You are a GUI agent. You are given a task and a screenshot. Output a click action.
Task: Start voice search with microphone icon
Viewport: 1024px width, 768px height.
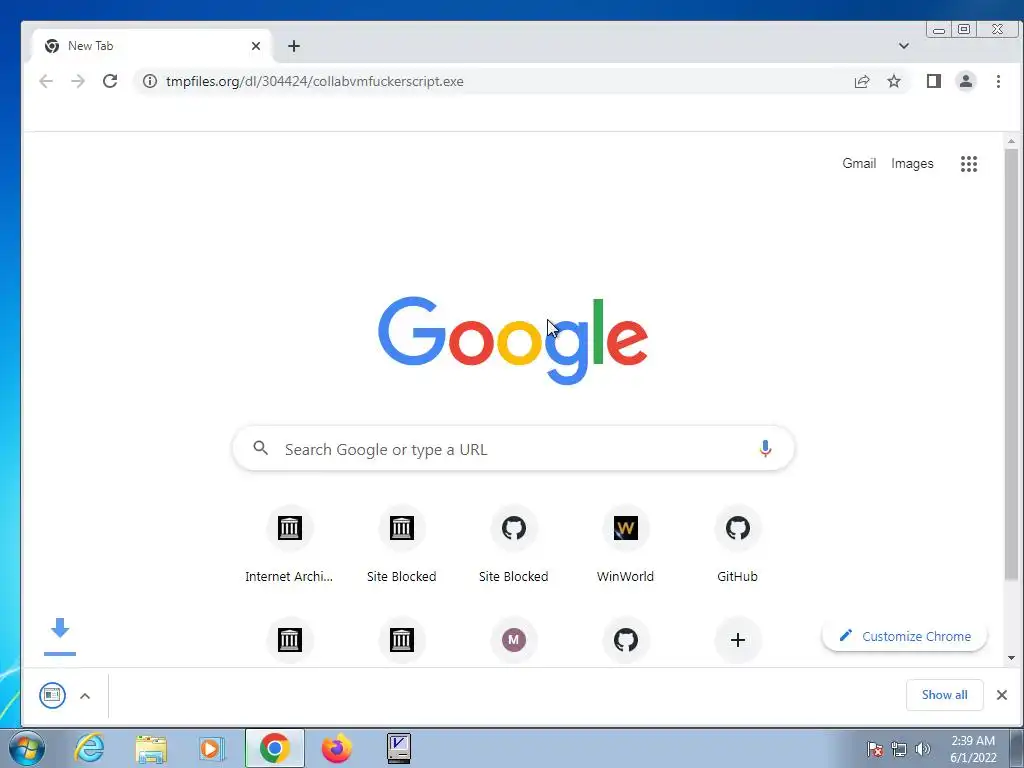coord(765,449)
